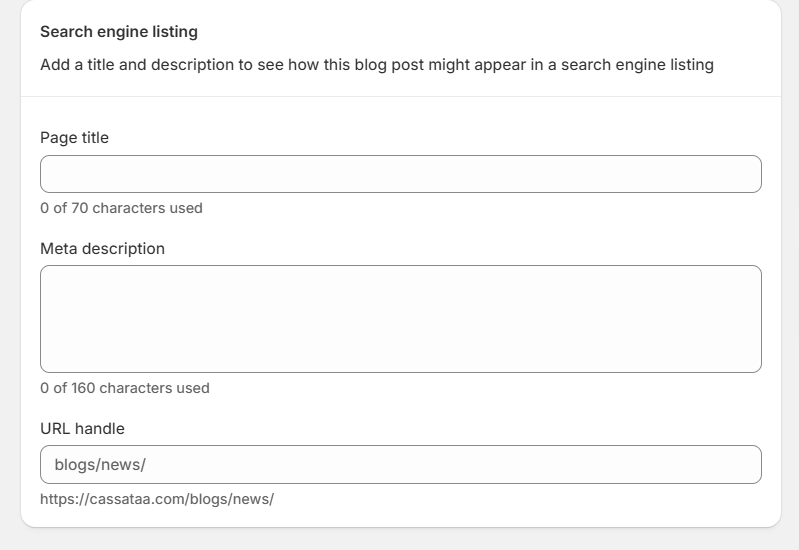Click the "0 of 70 characters used" counter
Screen dimensions: 799x550
tap(121, 208)
